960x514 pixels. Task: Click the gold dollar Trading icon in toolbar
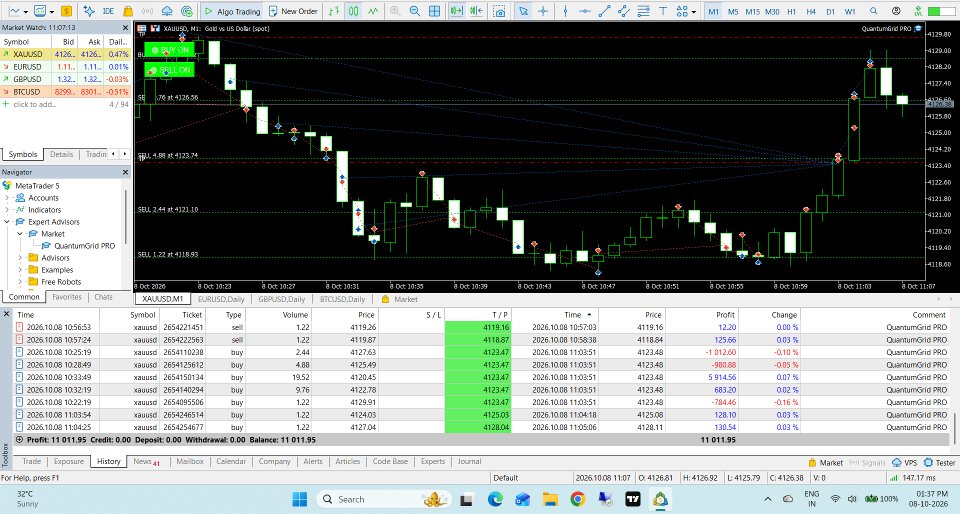tap(66, 11)
